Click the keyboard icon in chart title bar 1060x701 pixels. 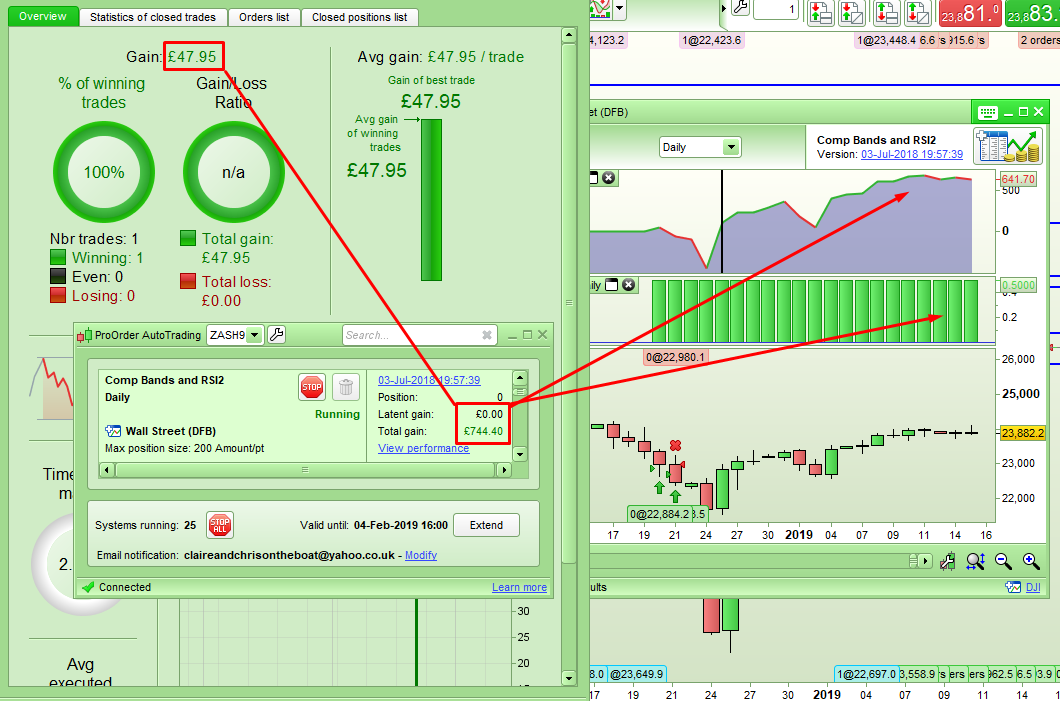pos(988,112)
